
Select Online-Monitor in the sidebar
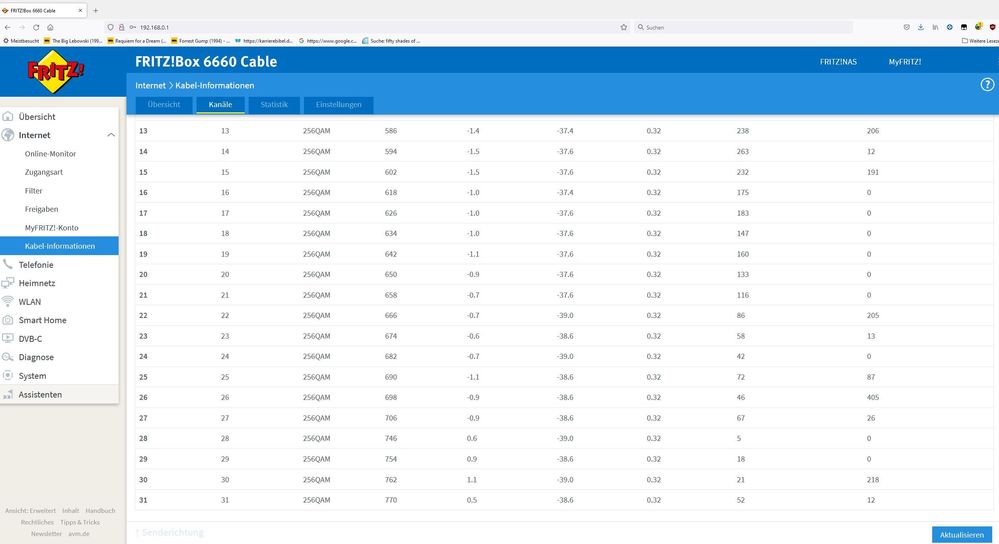pyautogui.click(x=50, y=154)
